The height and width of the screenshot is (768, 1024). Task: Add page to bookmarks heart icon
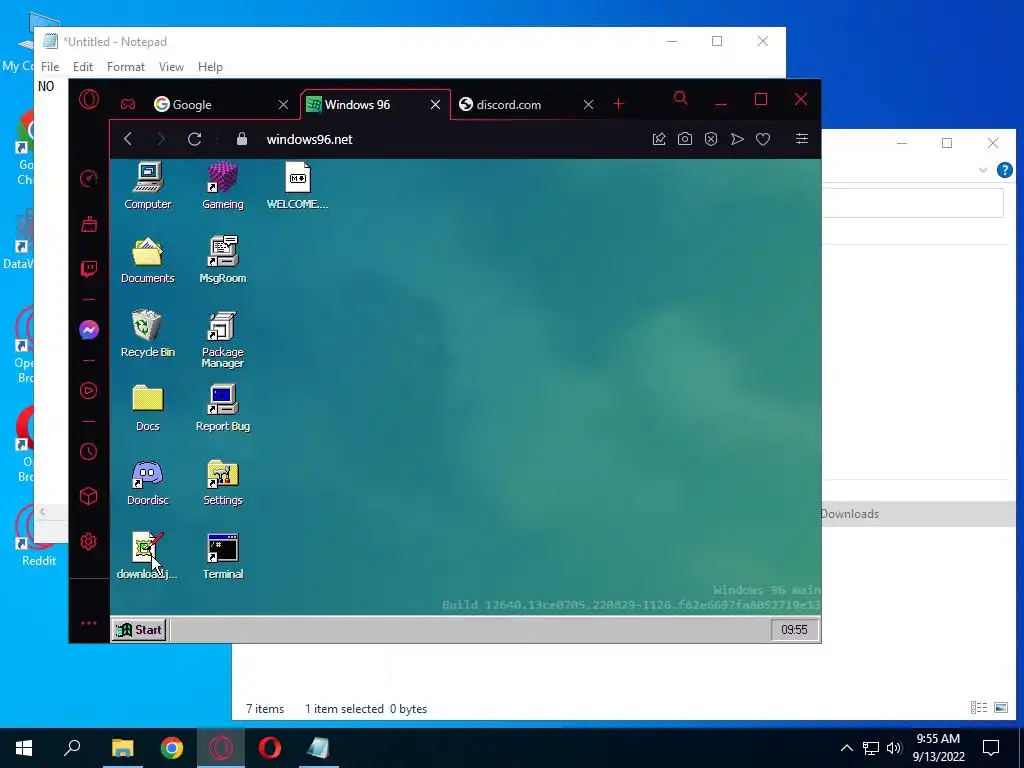point(763,139)
